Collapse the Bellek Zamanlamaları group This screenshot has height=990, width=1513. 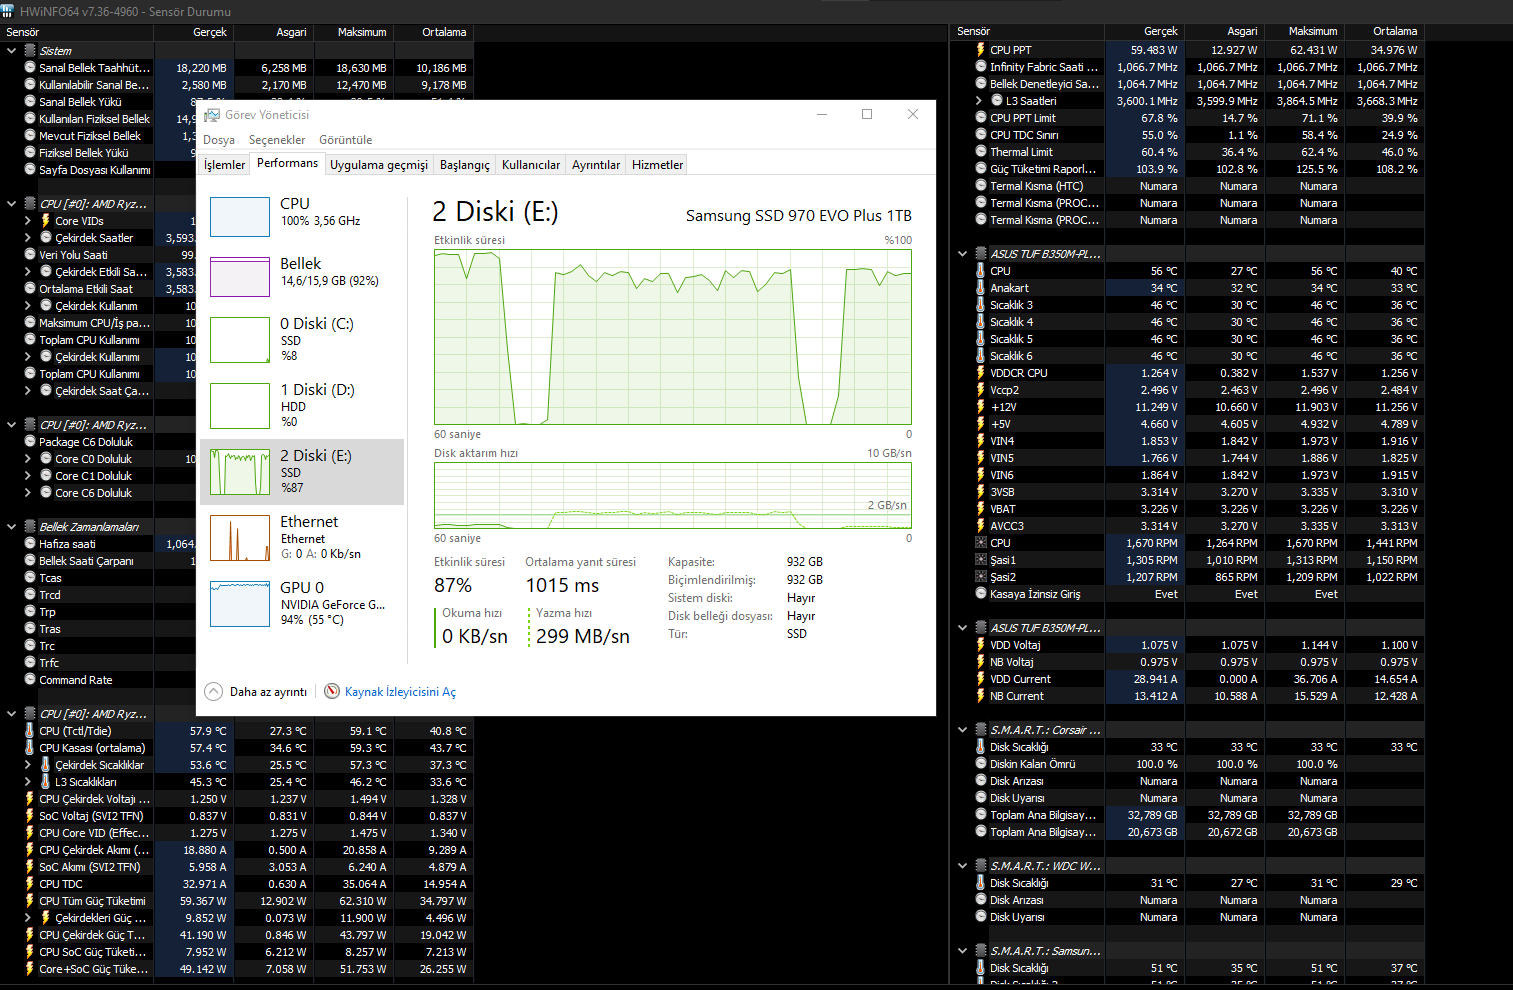click(11, 526)
